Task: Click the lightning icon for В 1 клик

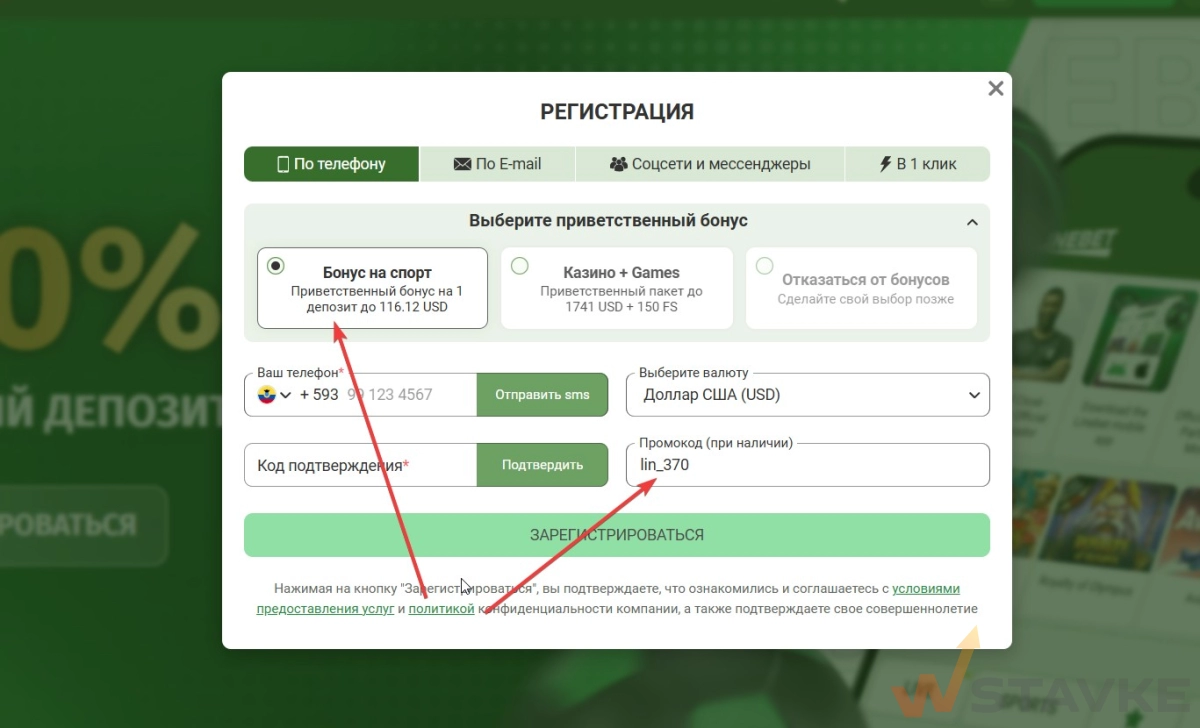Action: click(885, 164)
